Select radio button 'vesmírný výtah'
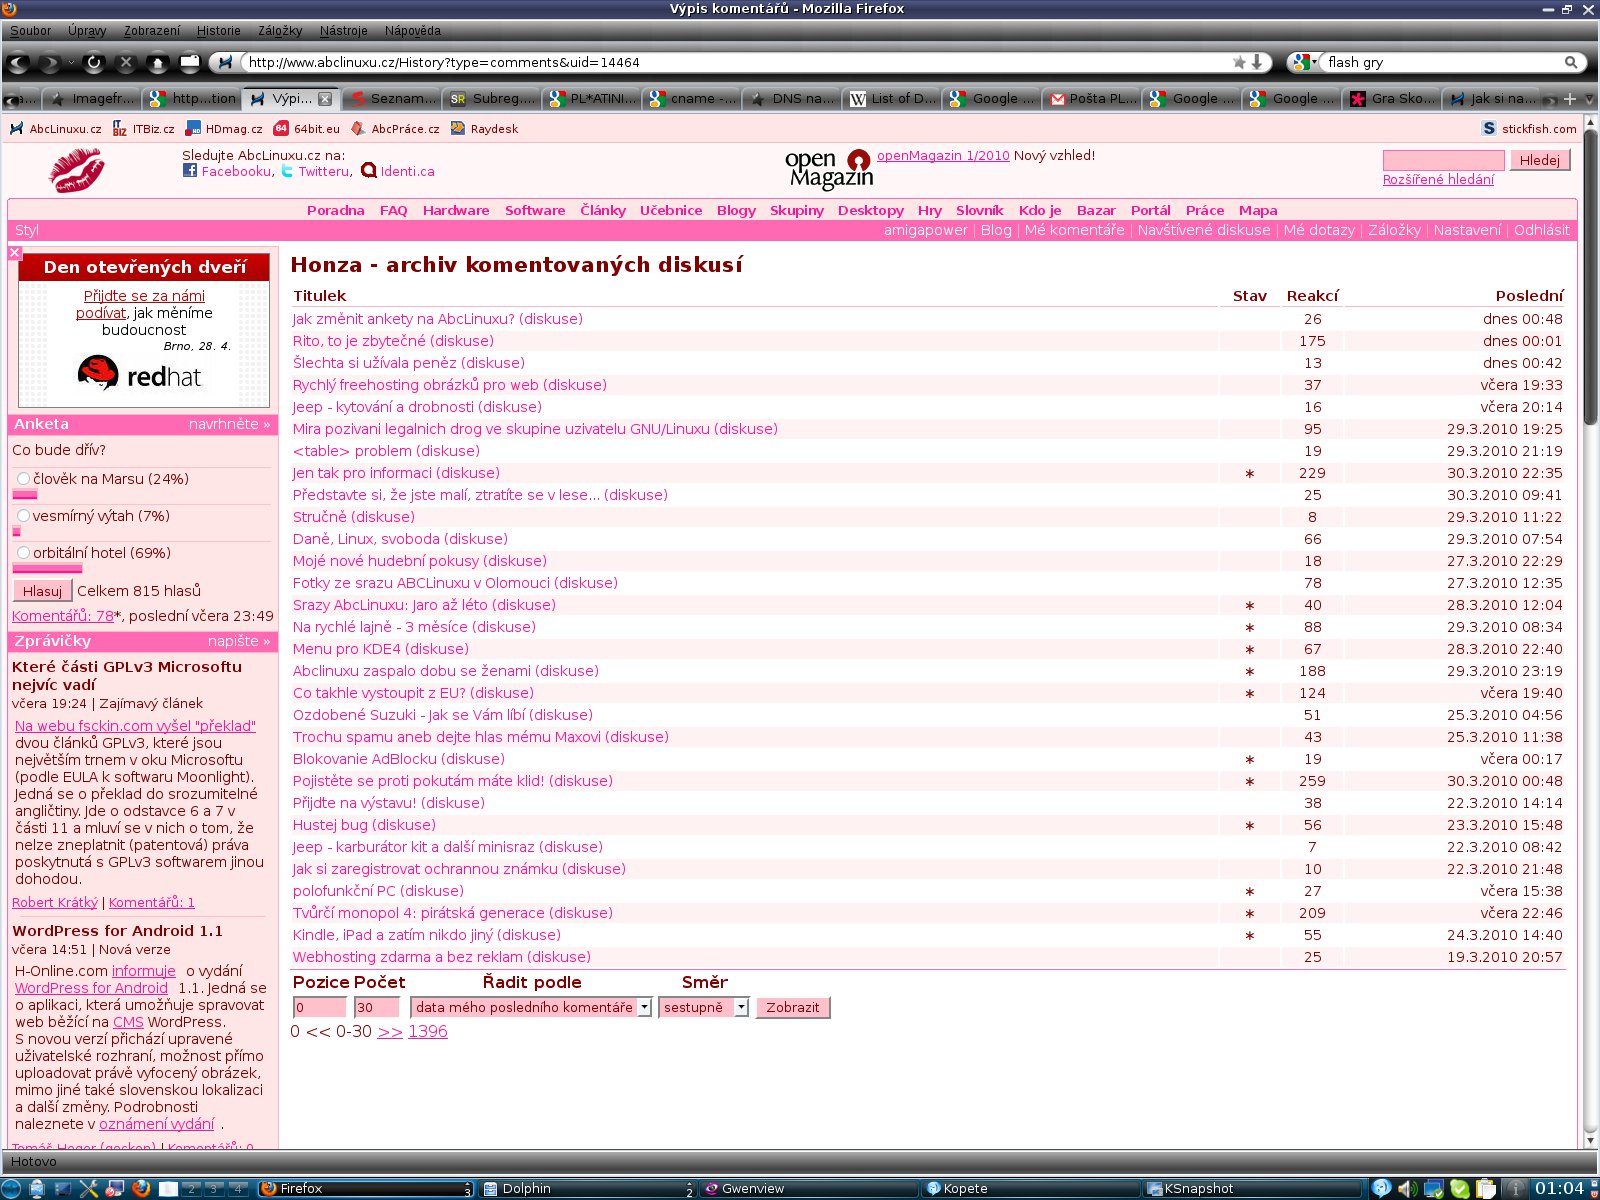 pos(23,516)
